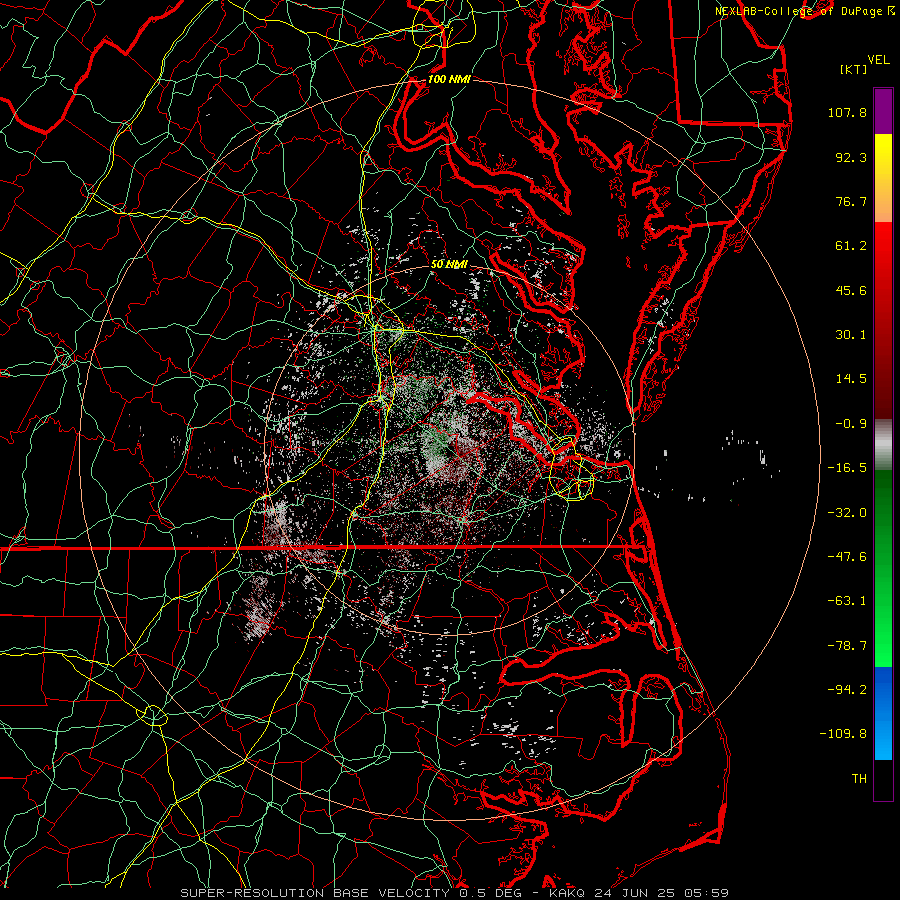Click the NEXLAB-College of DuPage watermark text
The image size is (900, 900).
798,11
